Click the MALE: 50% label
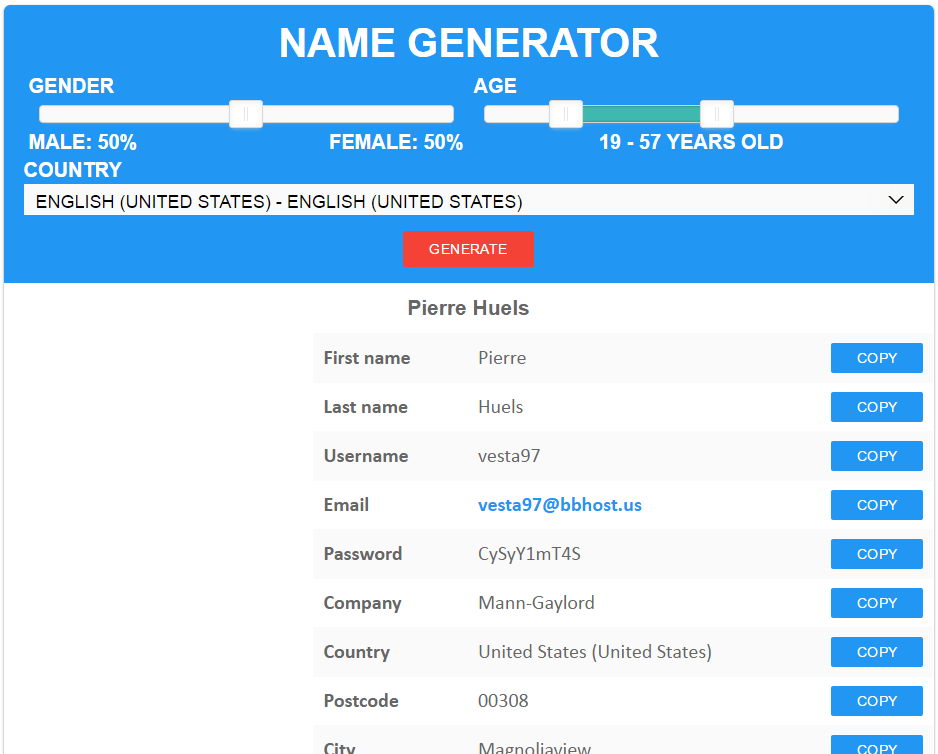The width and height of the screenshot is (938, 754). coord(83,142)
